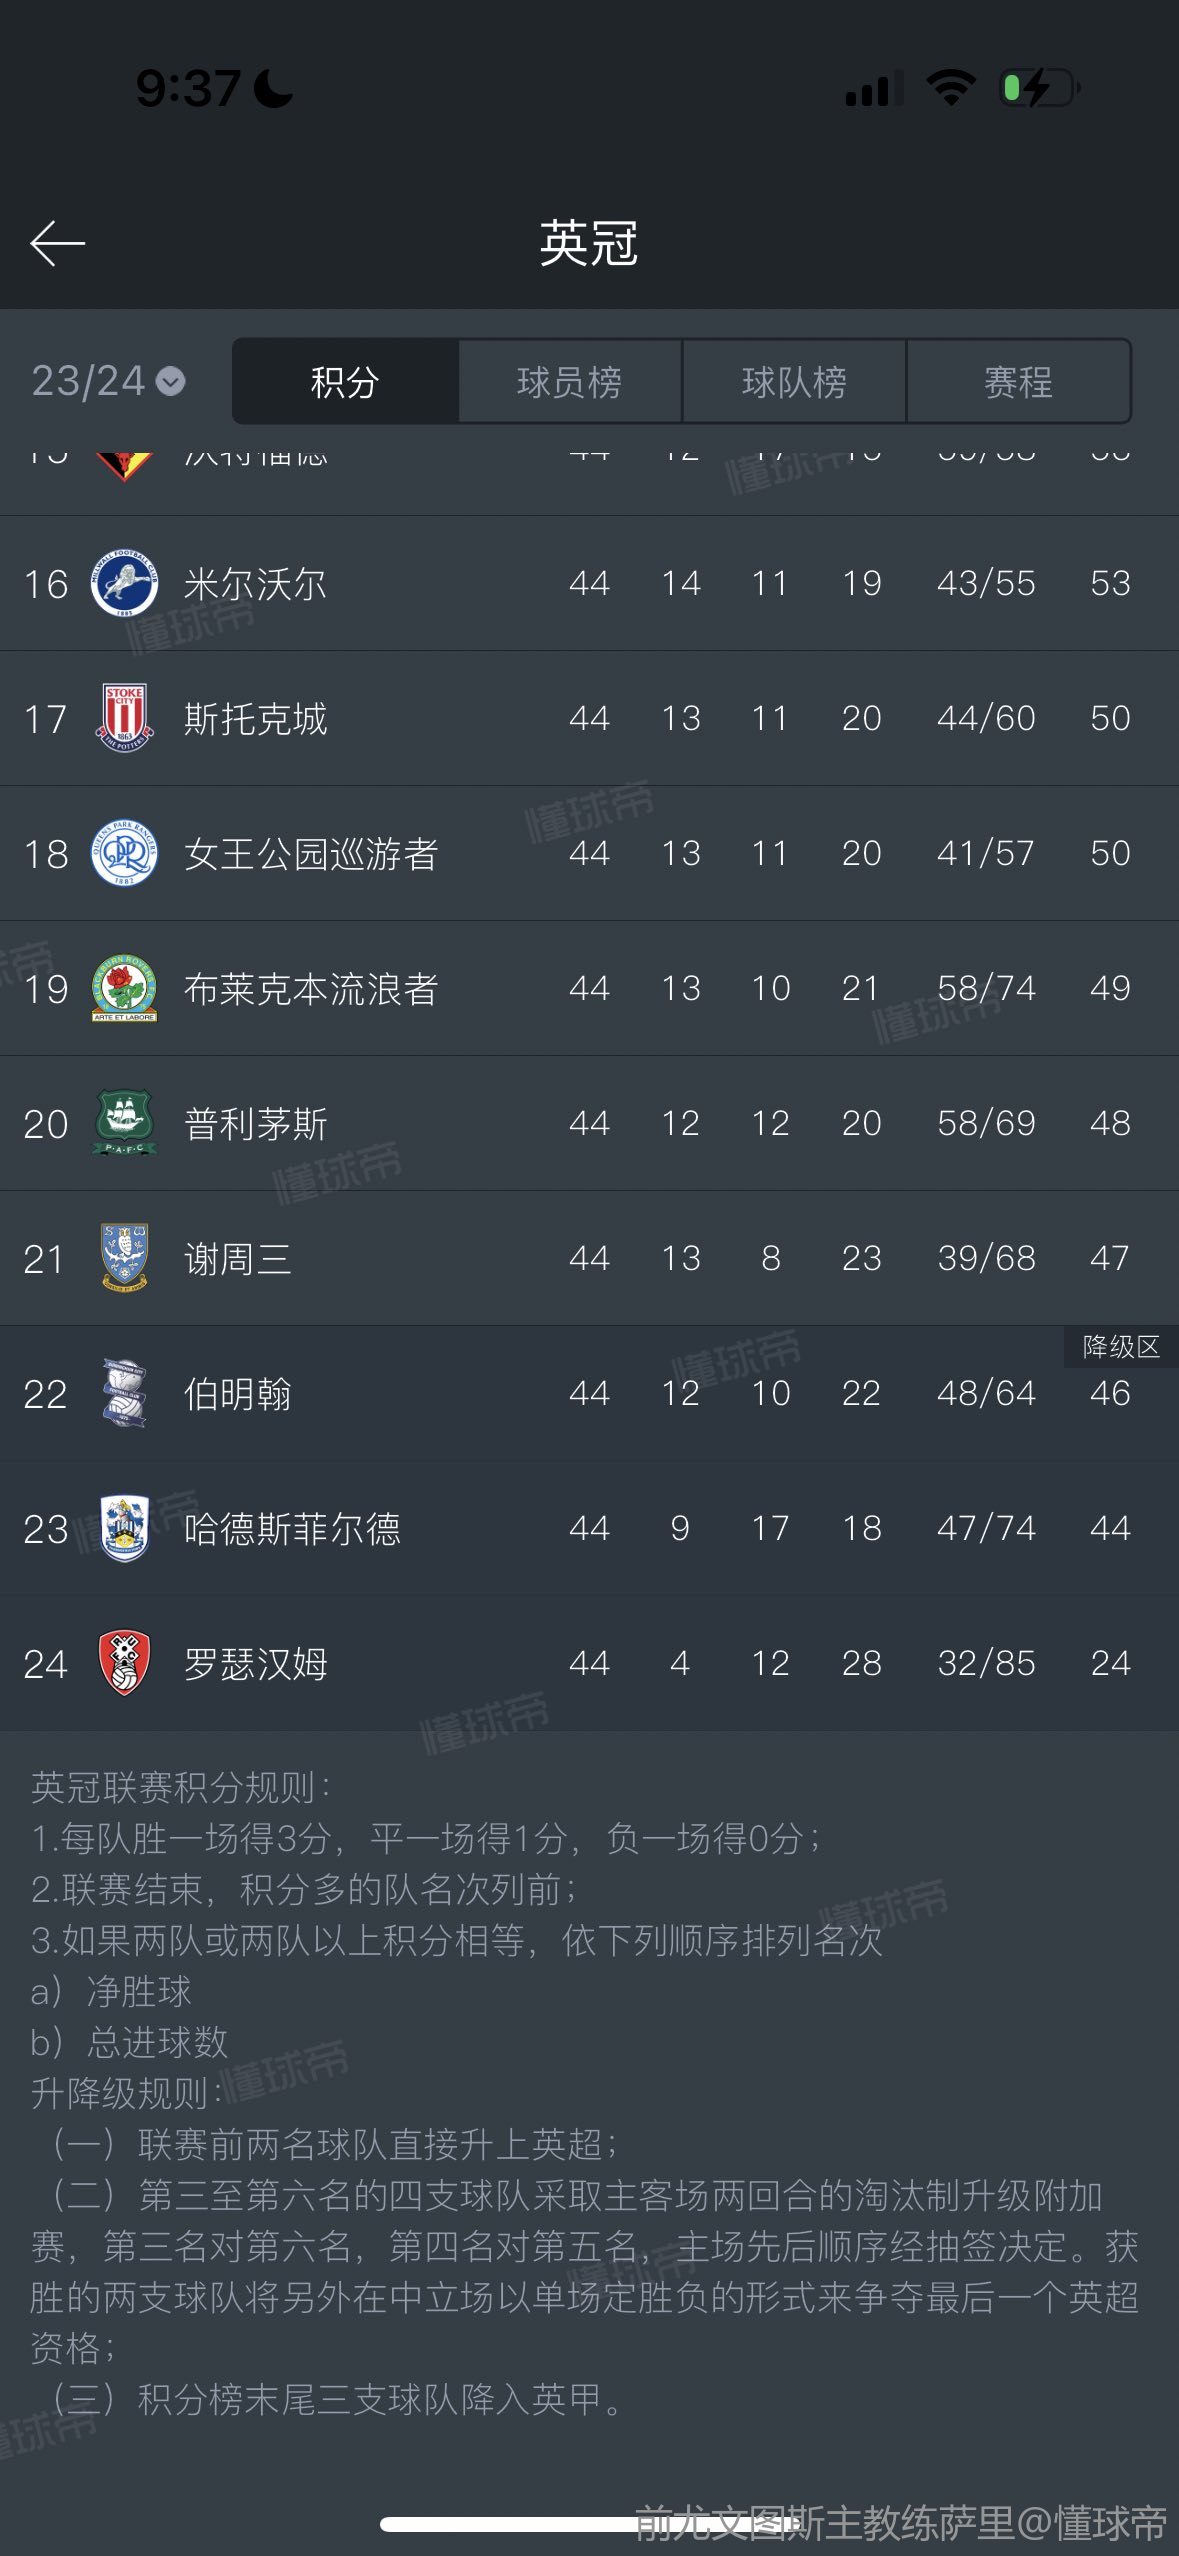Tap the Queens Park Rangers crest

coord(124,853)
